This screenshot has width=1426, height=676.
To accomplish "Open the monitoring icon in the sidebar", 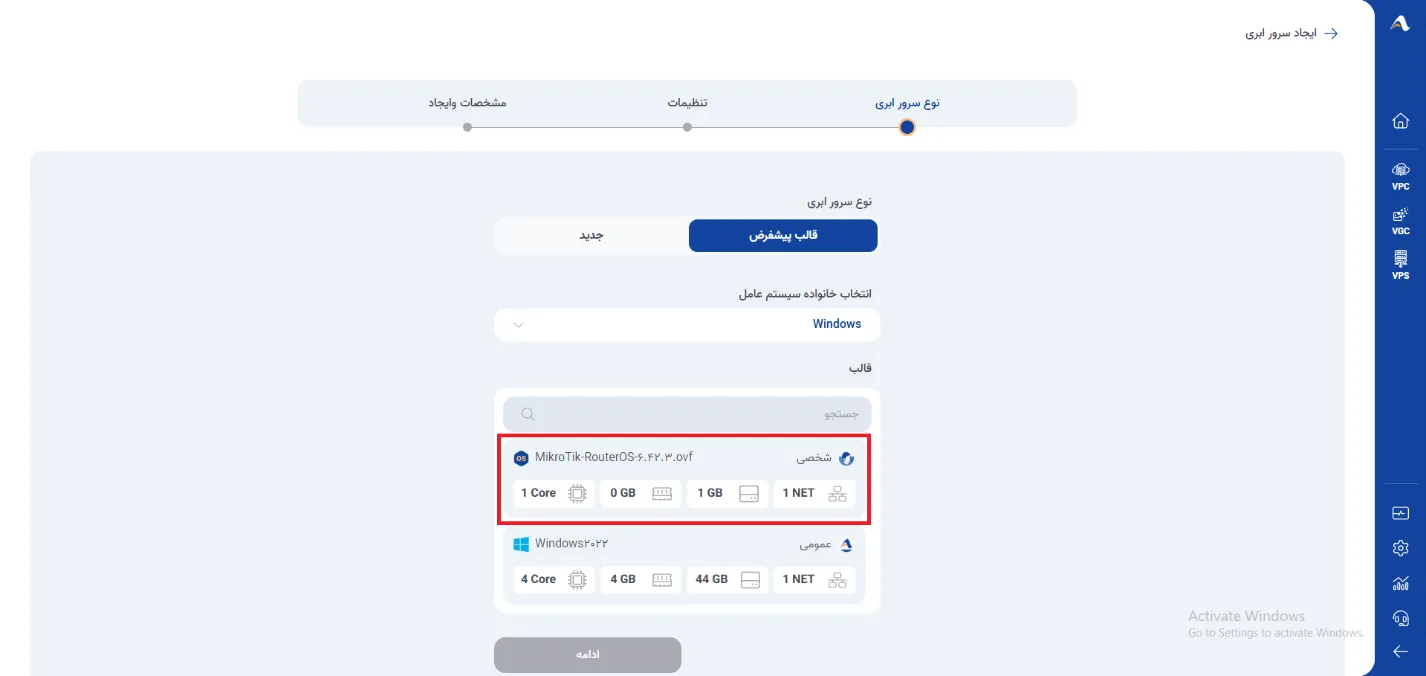I will pos(1400,513).
